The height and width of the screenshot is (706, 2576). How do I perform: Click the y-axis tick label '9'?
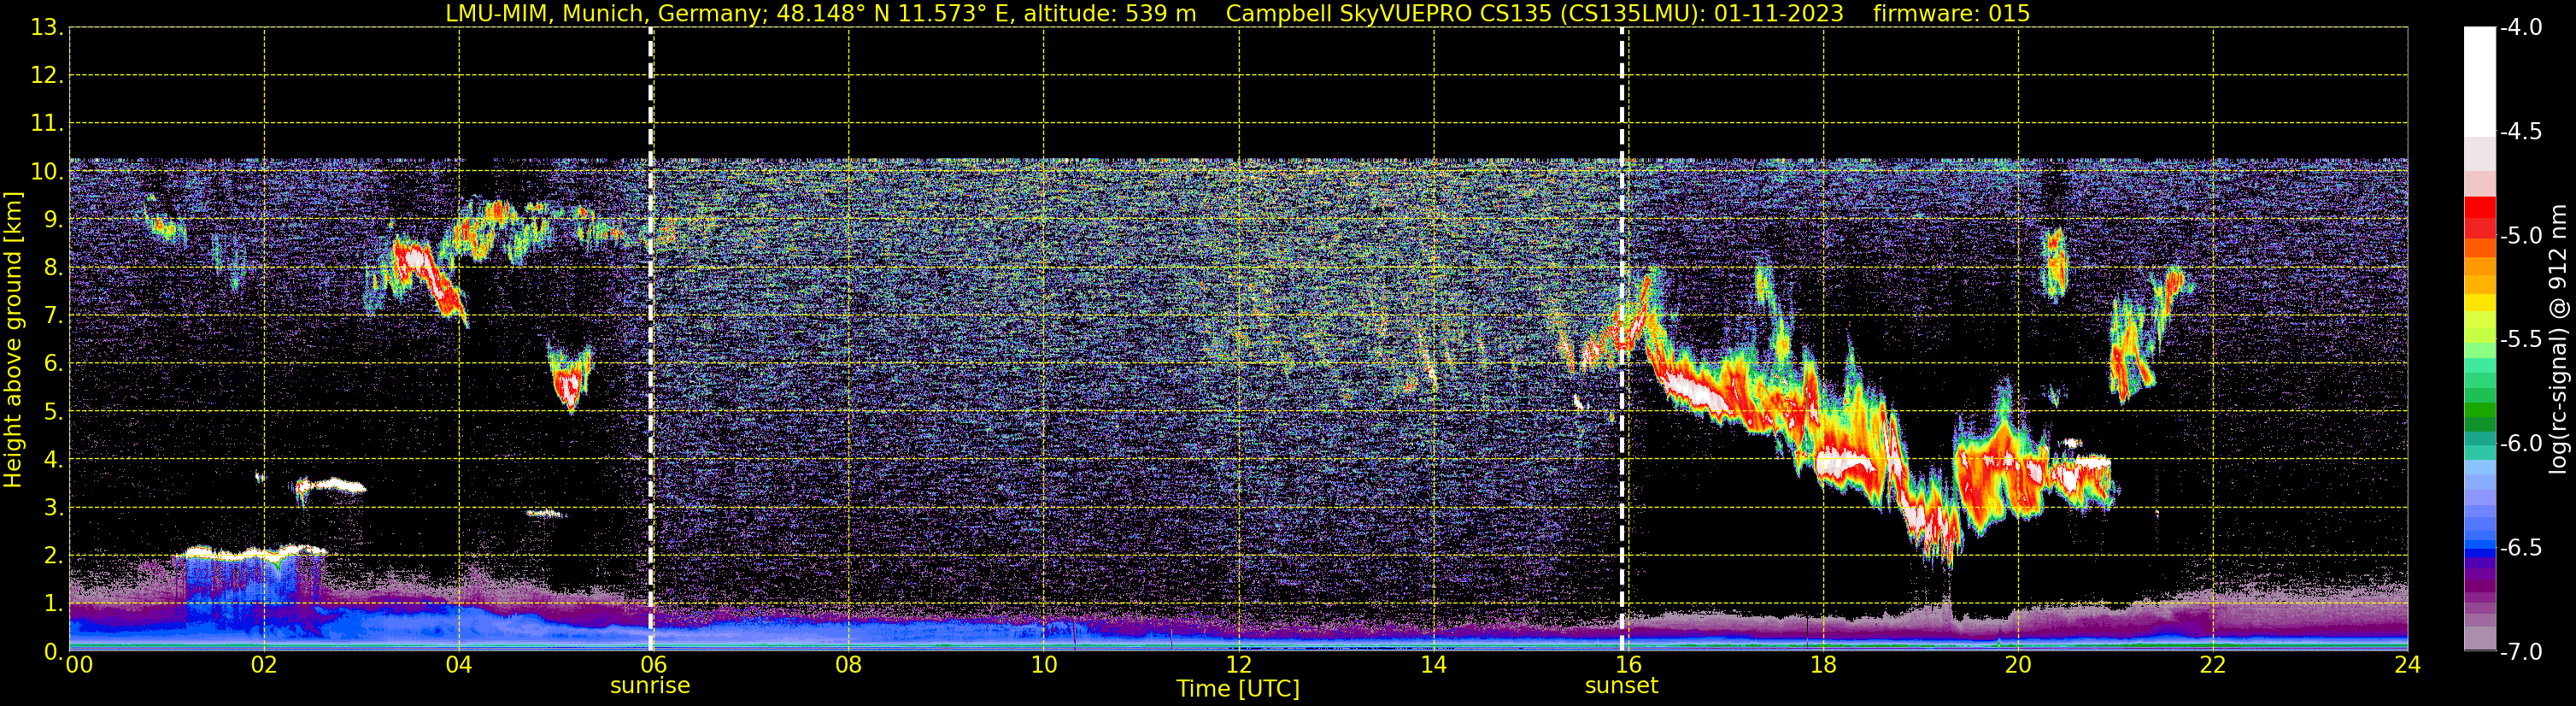pos(52,220)
